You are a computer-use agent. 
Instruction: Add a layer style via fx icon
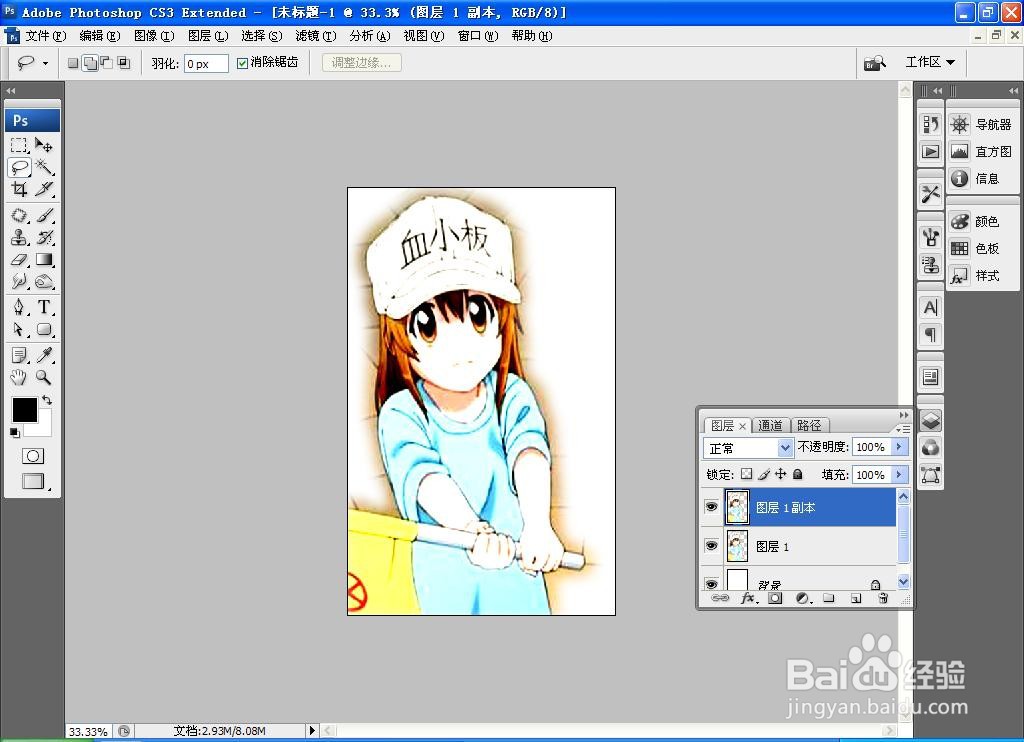click(x=748, y=598)
